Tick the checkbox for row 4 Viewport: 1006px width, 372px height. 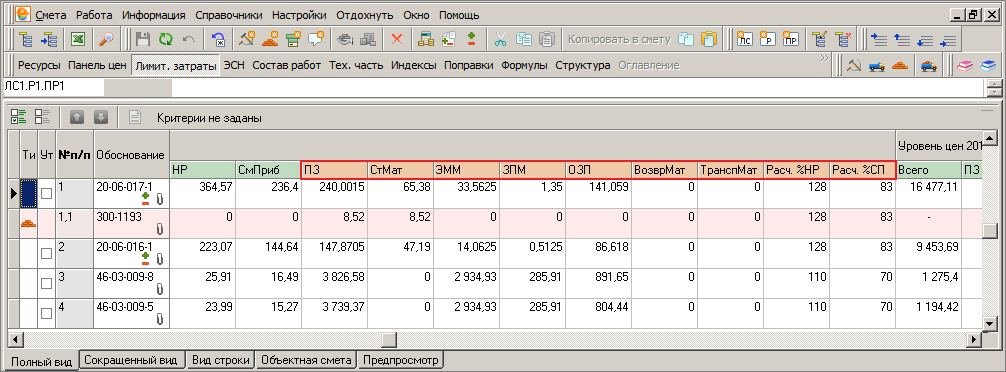point(46,314)
